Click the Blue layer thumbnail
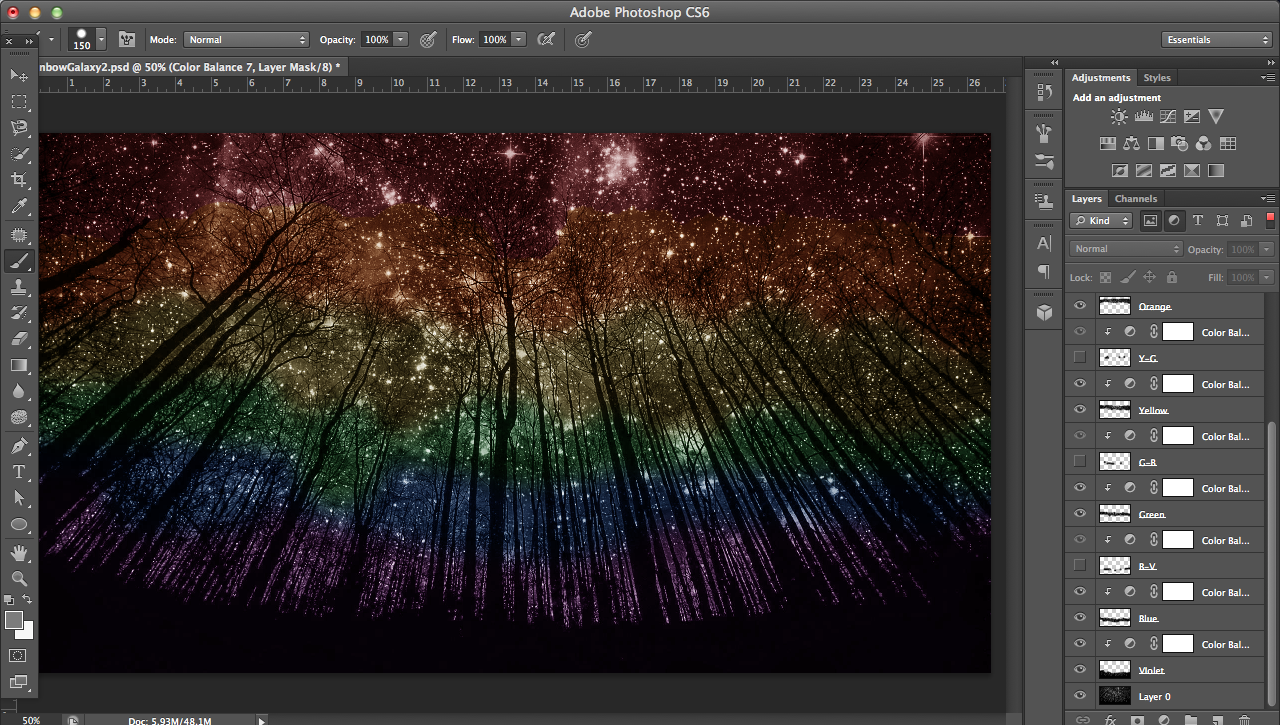This screenshot has width=1280, height=725. (1114, 617)
